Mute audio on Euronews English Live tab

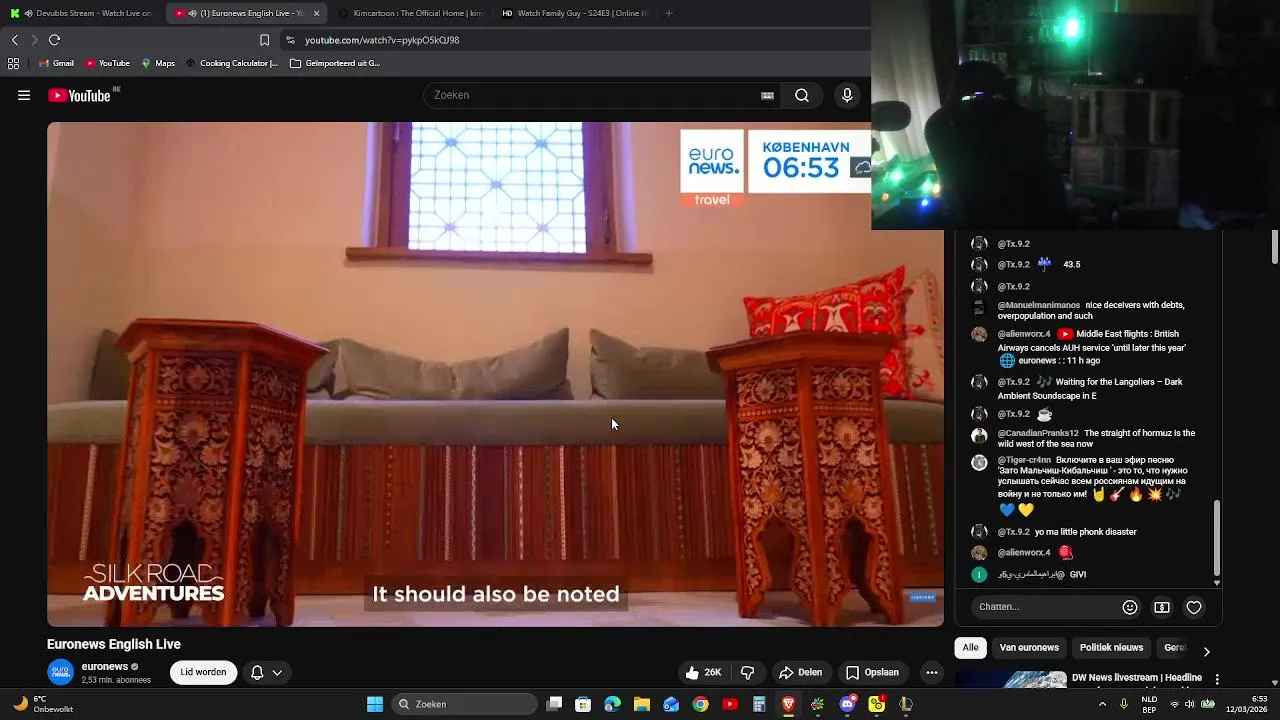[x=192, y=13]
